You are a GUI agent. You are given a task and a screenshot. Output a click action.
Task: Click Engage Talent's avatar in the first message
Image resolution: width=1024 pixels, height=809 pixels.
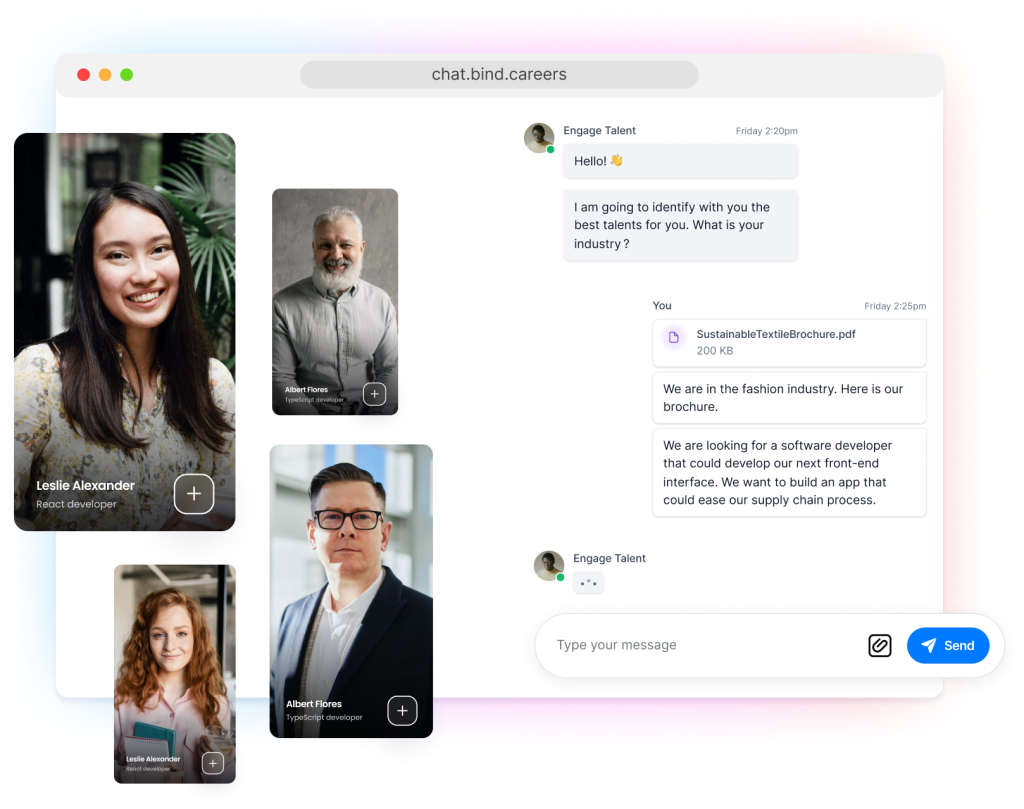(x=539, y=137)
